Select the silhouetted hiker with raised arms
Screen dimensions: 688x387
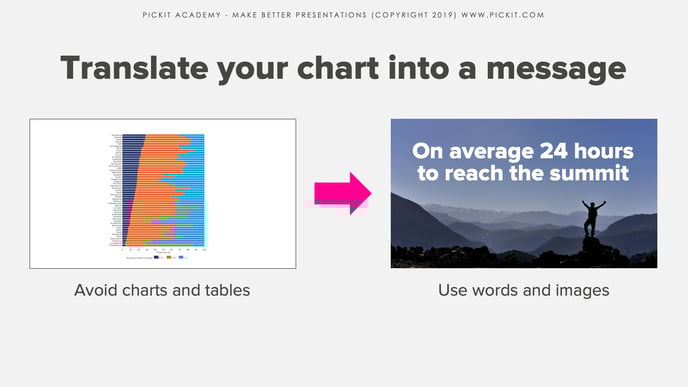pos(593,219)
